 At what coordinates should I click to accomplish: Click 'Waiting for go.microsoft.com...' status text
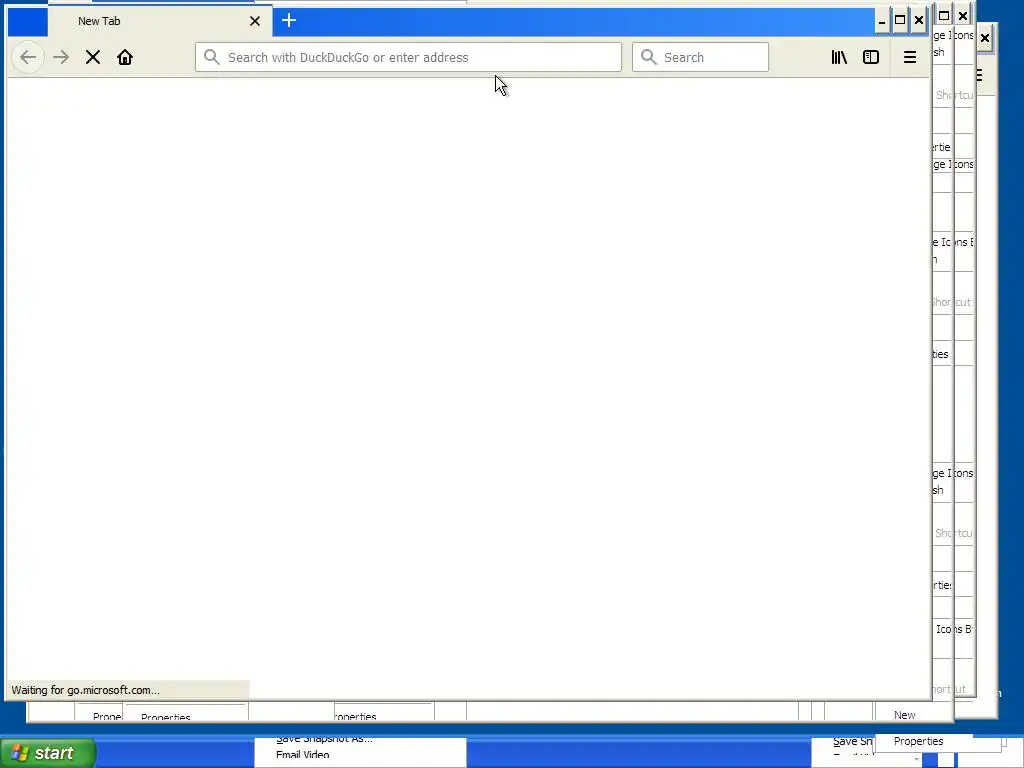(x=86, y=690)
